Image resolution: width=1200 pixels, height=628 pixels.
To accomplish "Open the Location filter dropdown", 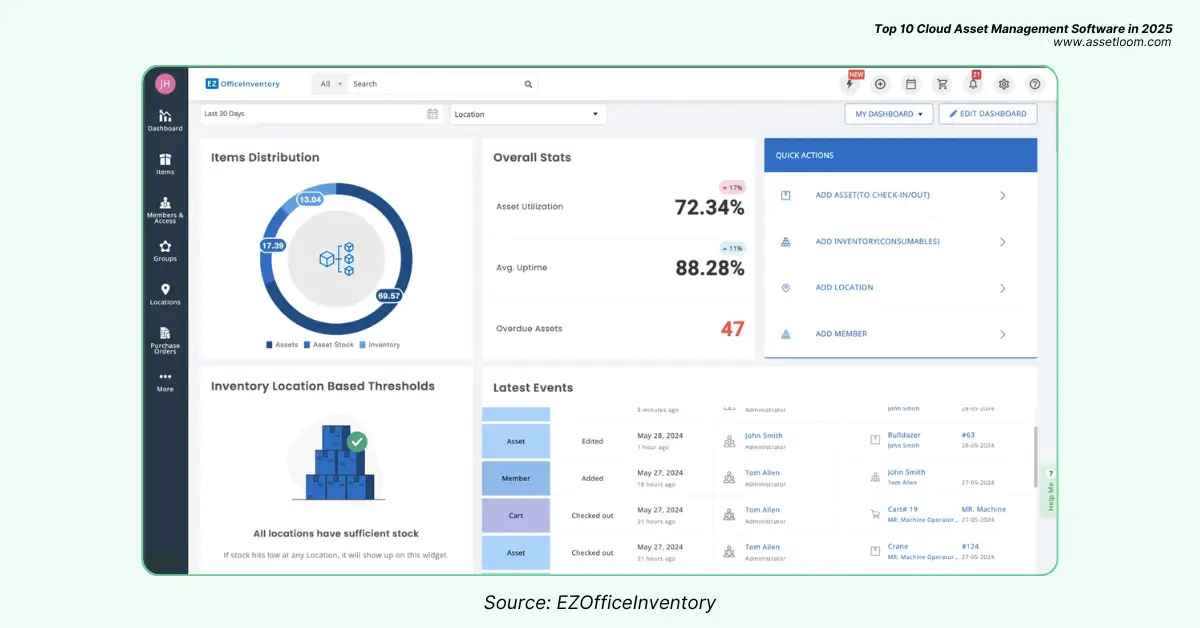I will pyautogui.click(x=527, y=114).
